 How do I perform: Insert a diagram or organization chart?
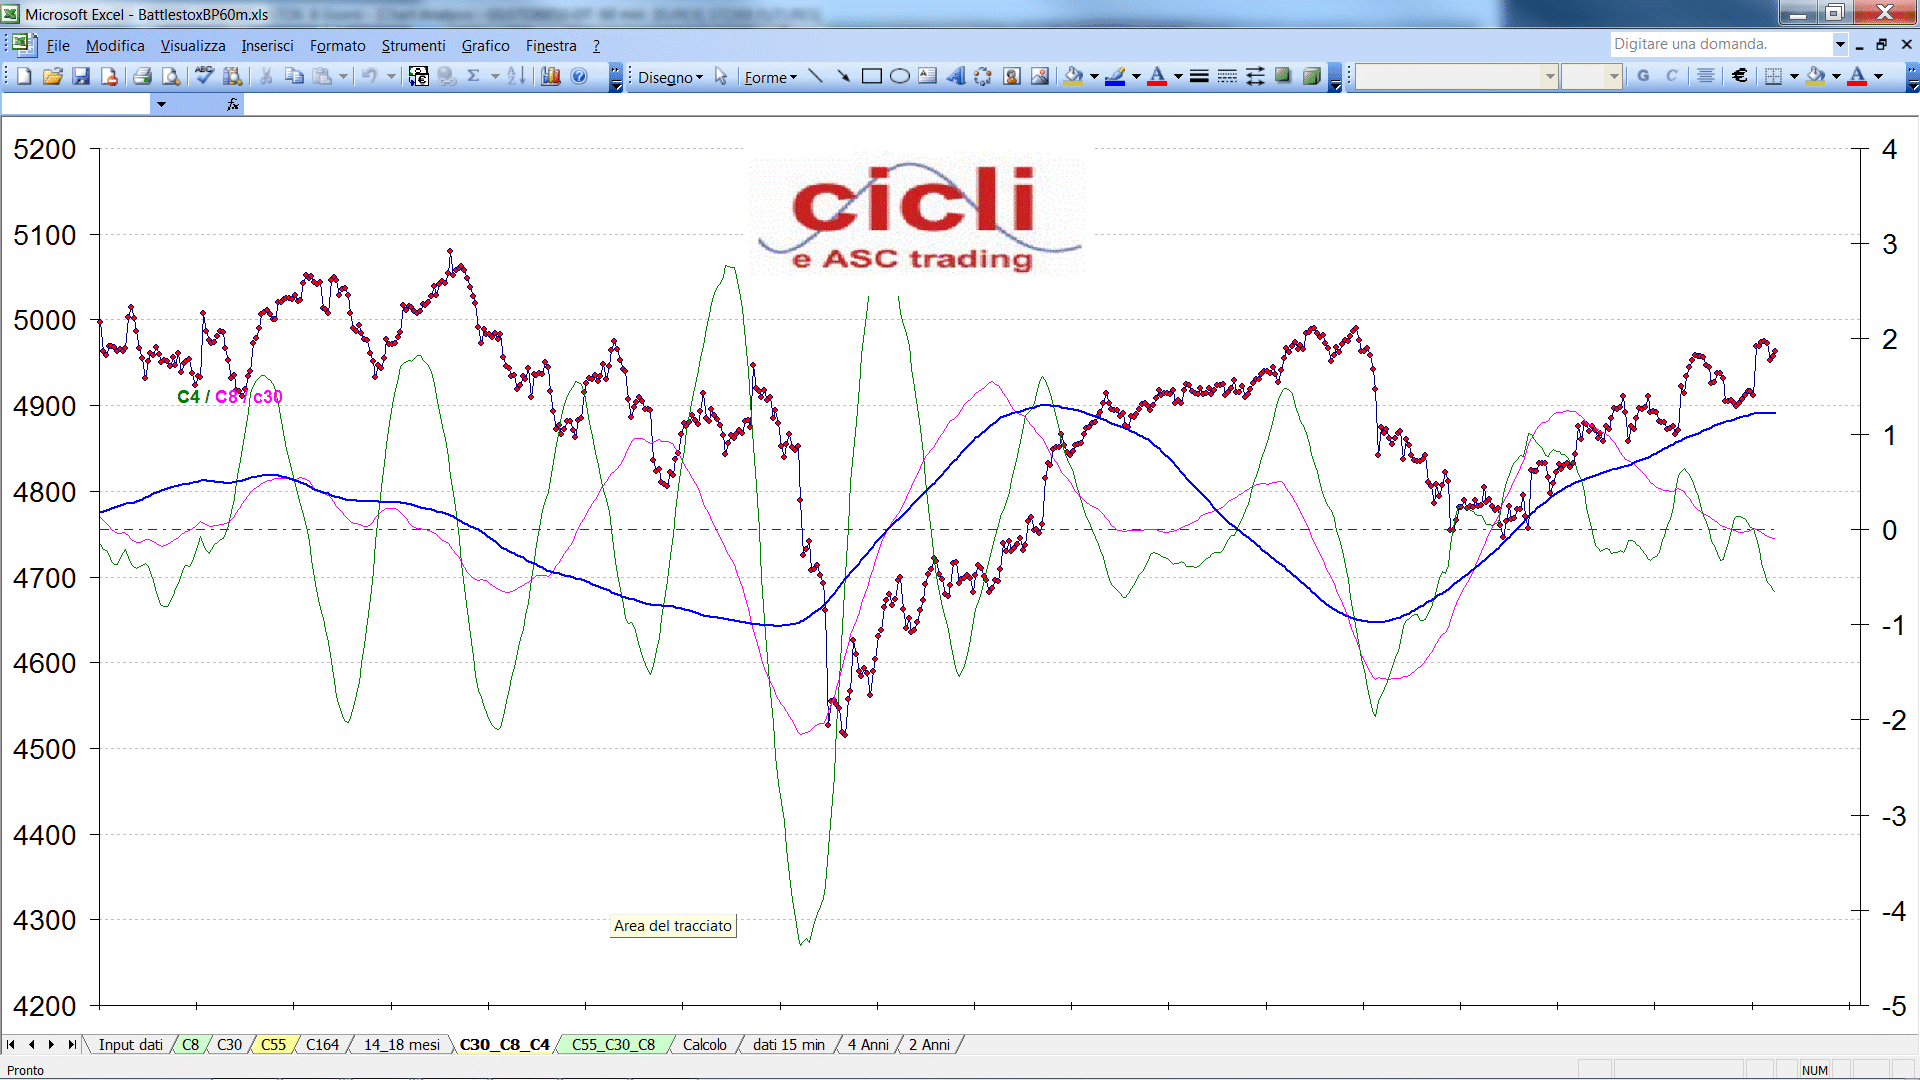[984, 77]
